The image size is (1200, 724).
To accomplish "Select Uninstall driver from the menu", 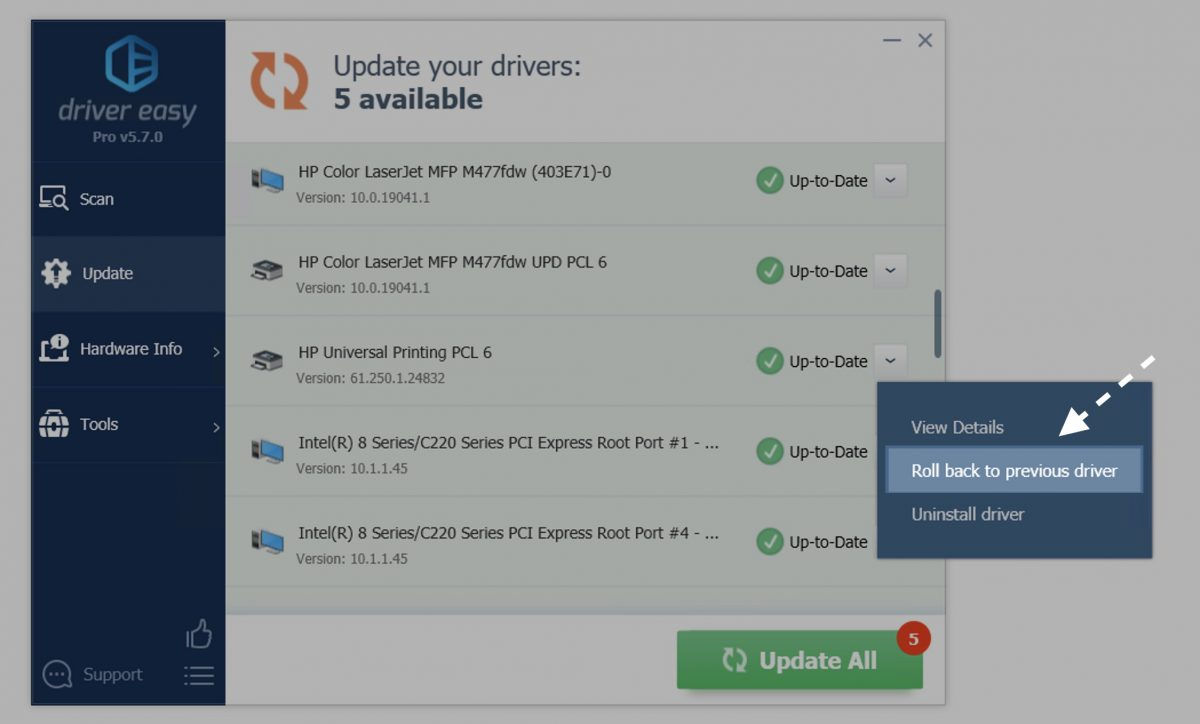I will (x=966, y=514).
